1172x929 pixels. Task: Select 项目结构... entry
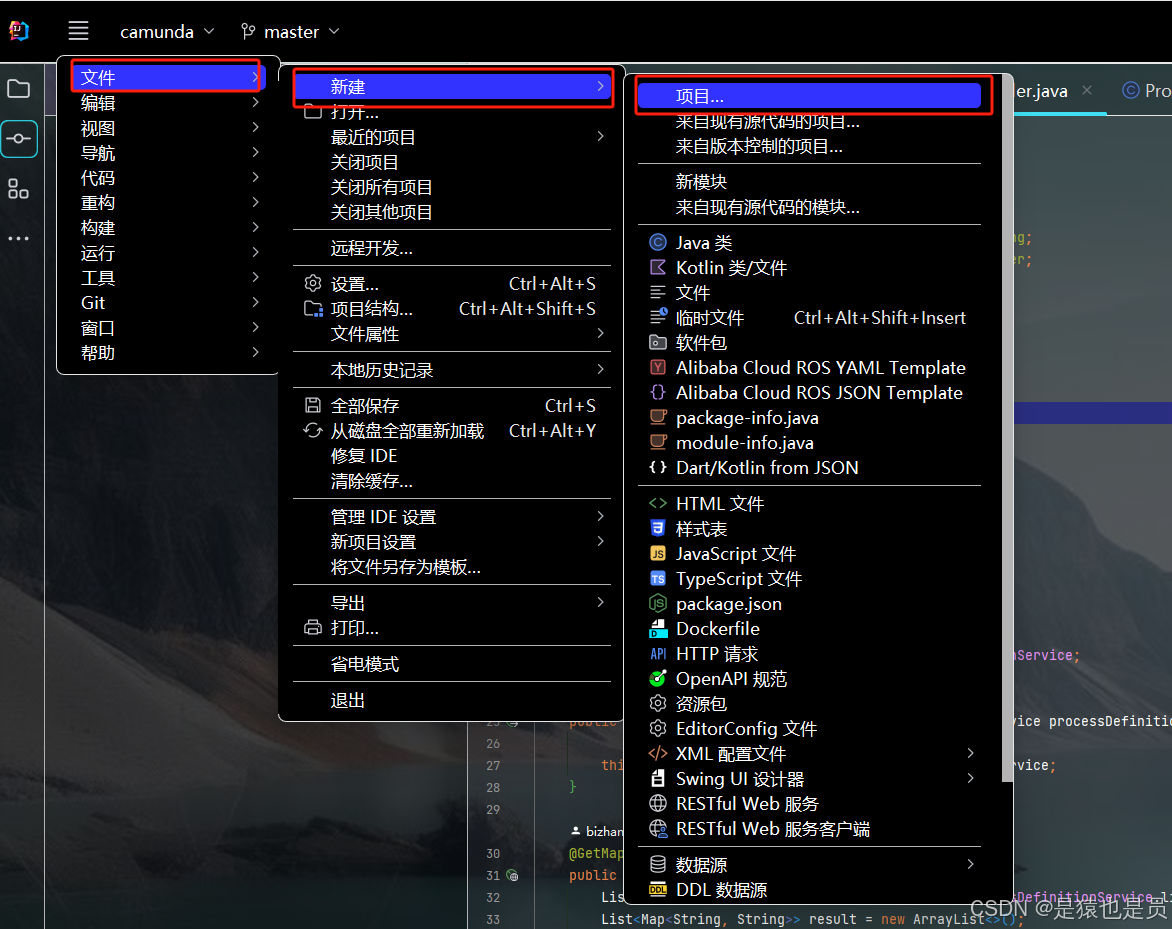[451, 309]
